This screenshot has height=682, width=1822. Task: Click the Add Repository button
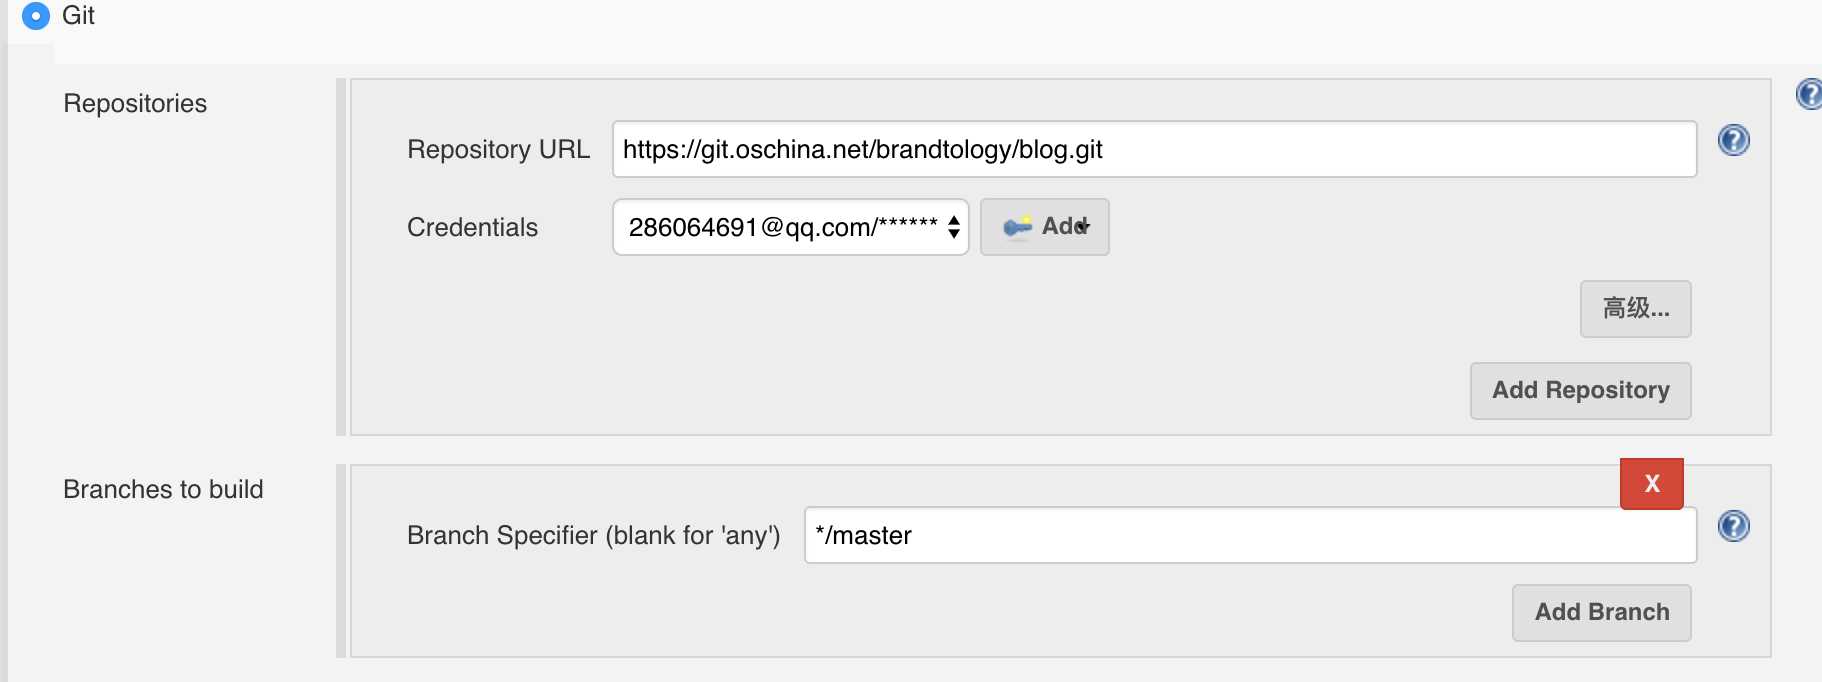[1580, 391]
